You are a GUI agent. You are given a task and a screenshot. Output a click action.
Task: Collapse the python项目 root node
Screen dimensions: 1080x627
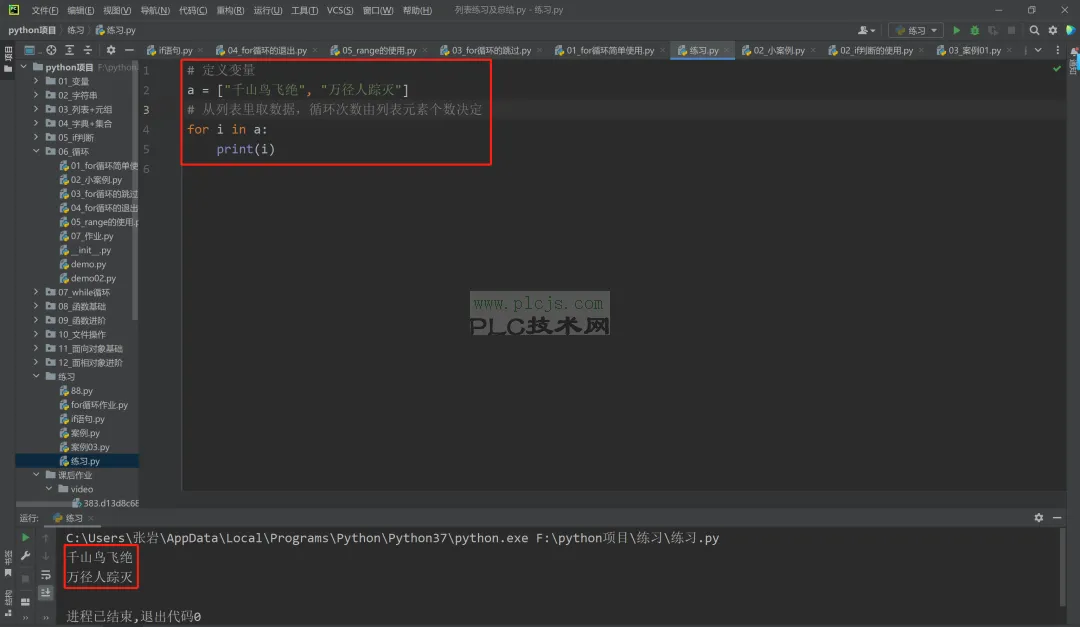(23, 67)
